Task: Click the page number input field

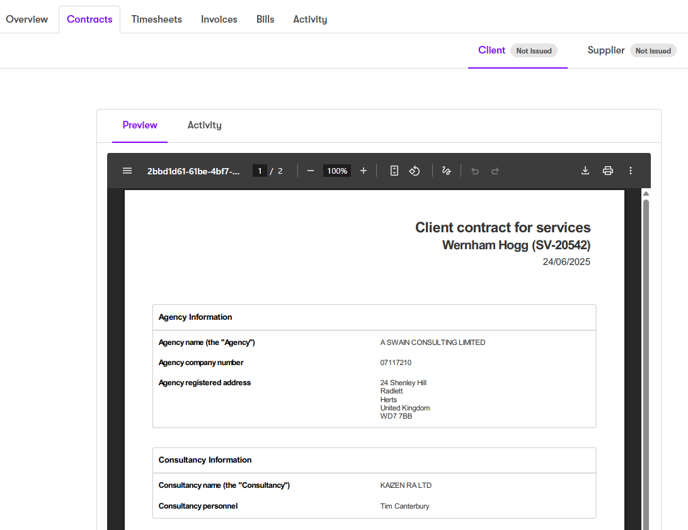Action: coord(260,171)
